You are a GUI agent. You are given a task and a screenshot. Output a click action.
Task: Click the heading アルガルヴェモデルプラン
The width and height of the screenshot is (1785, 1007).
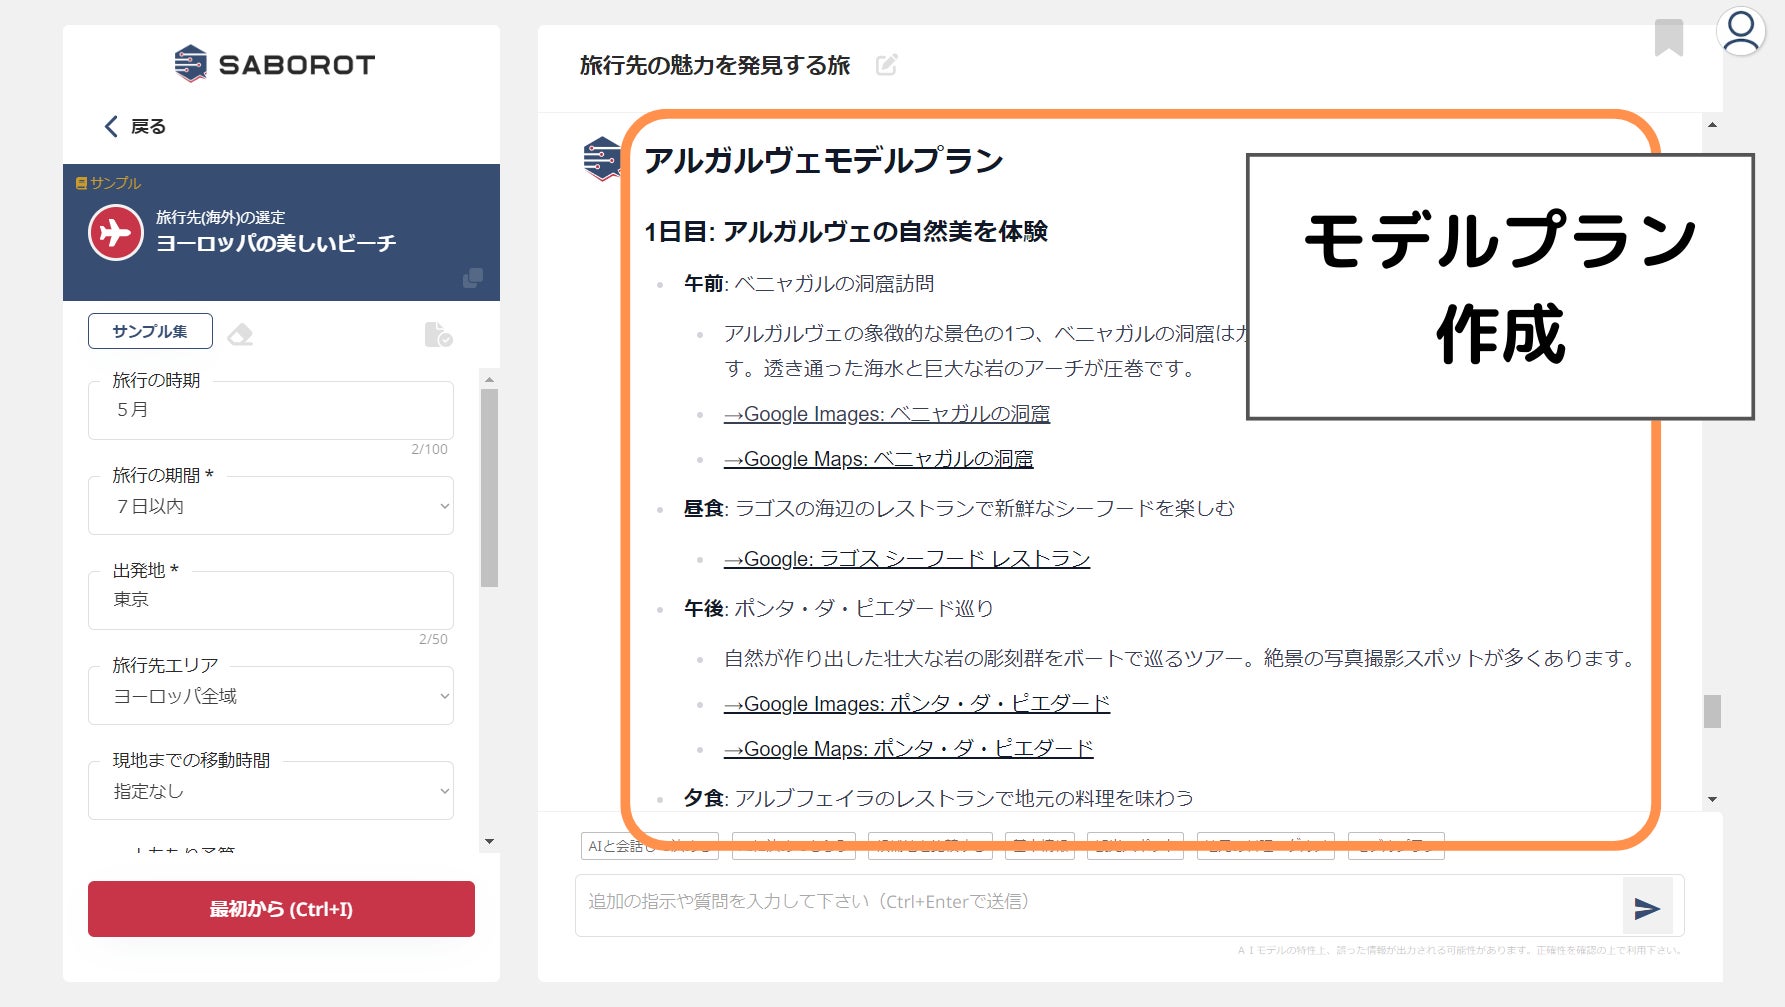(824, 160)
